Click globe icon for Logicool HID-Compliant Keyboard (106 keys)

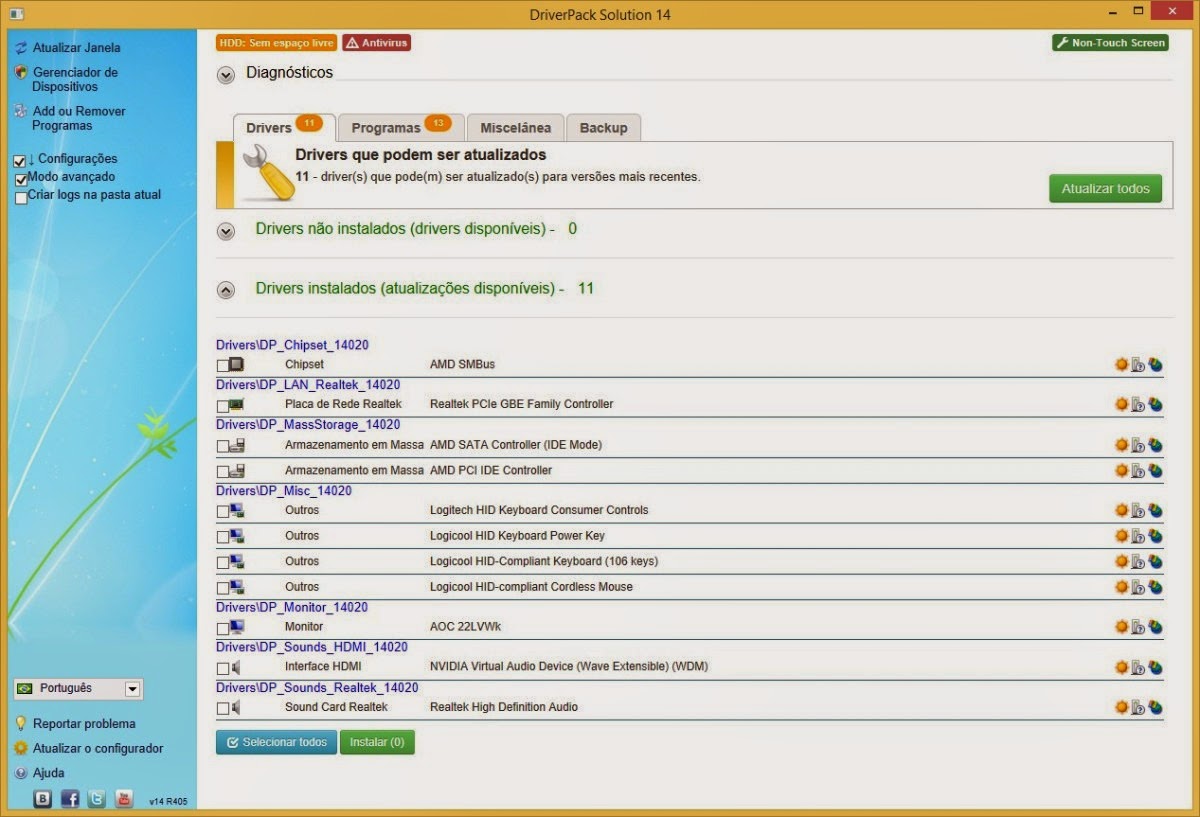point(1155,561)
